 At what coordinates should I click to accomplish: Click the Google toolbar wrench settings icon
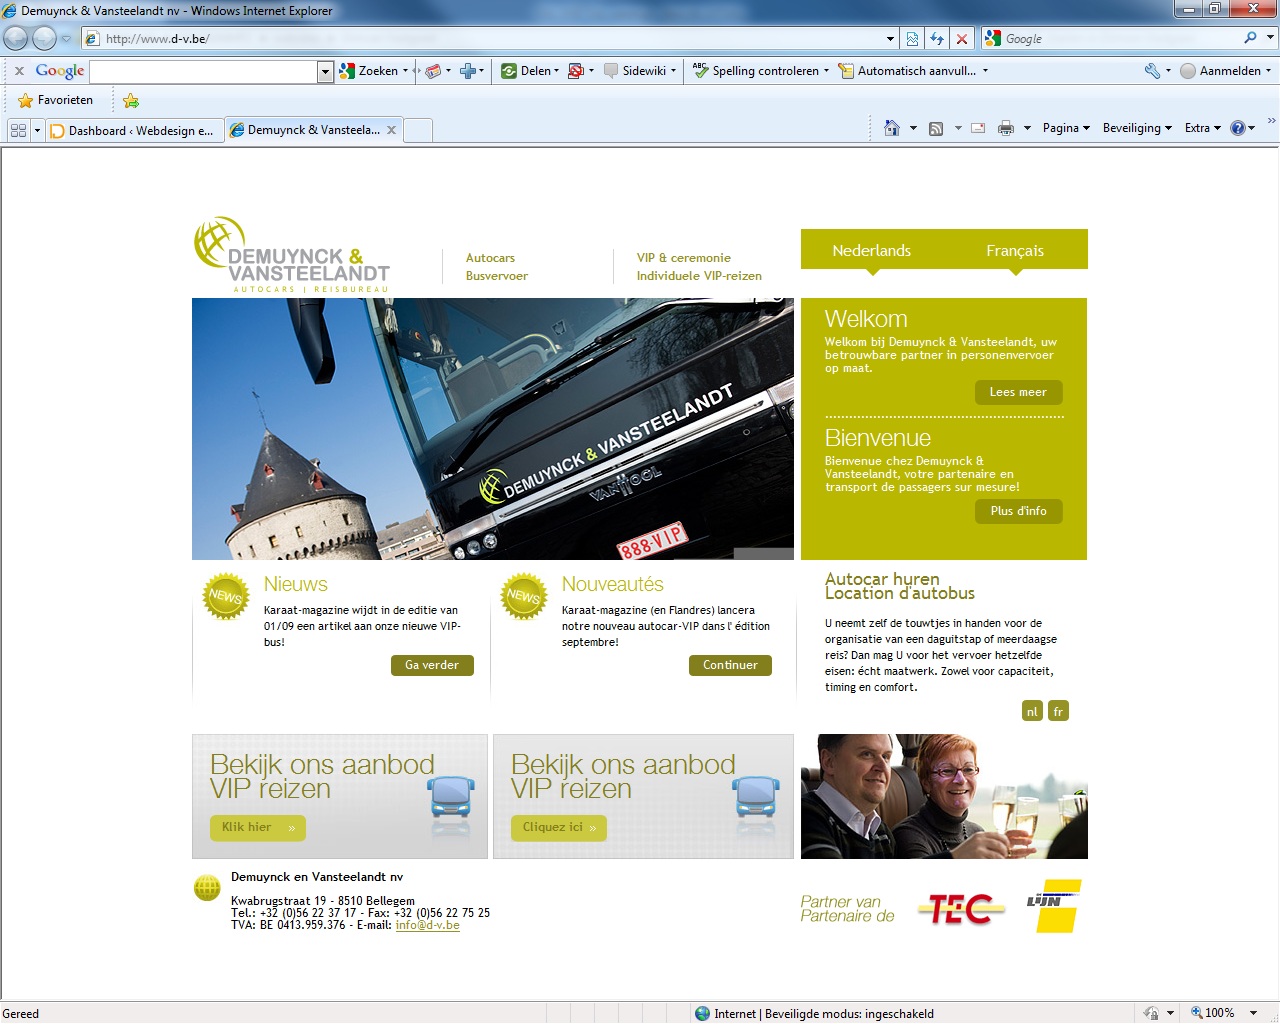tap(1152, 71)
